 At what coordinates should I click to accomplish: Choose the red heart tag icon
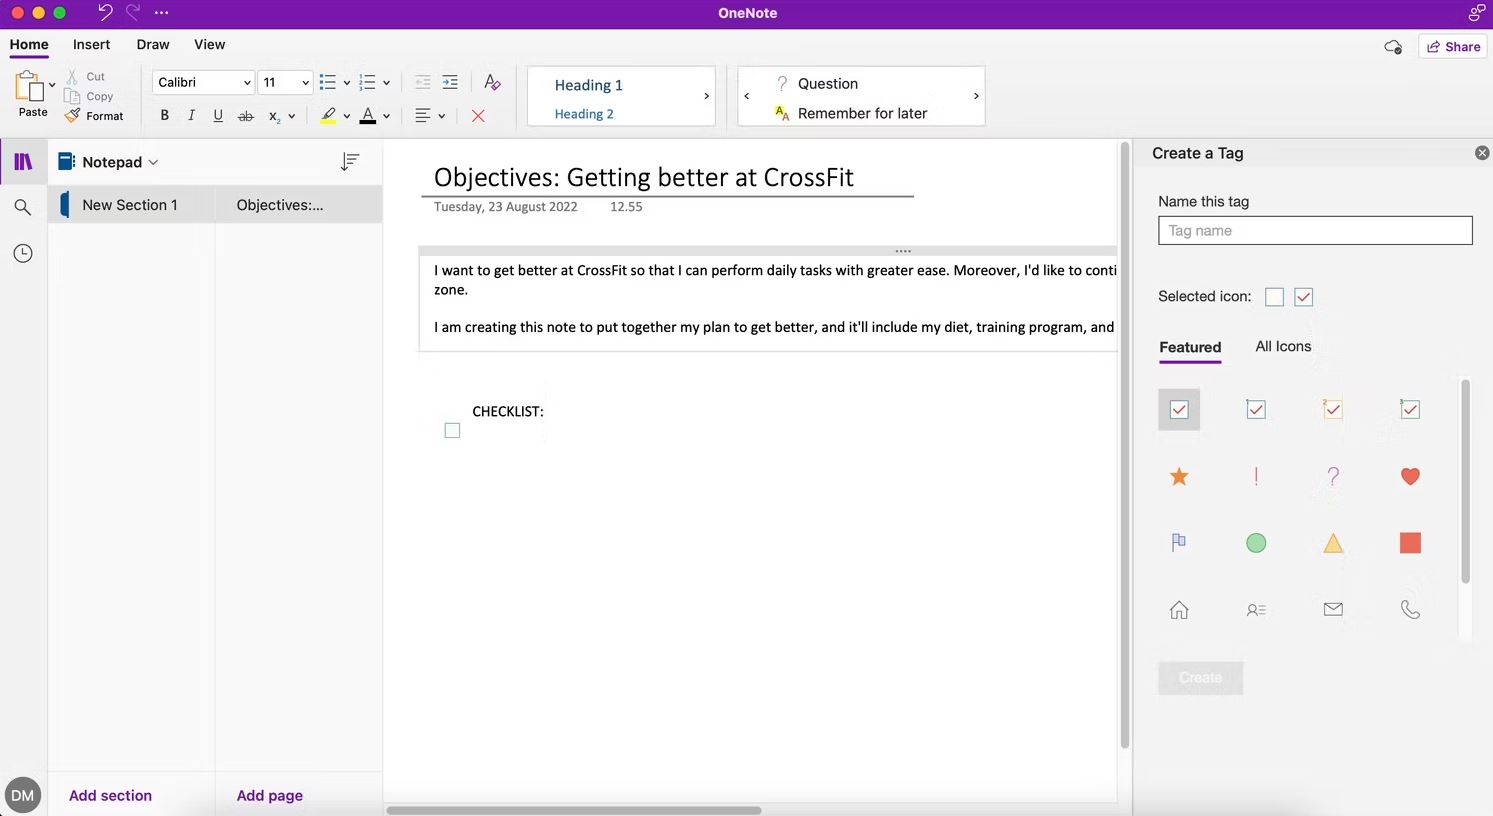click(x=1410, y=476)
